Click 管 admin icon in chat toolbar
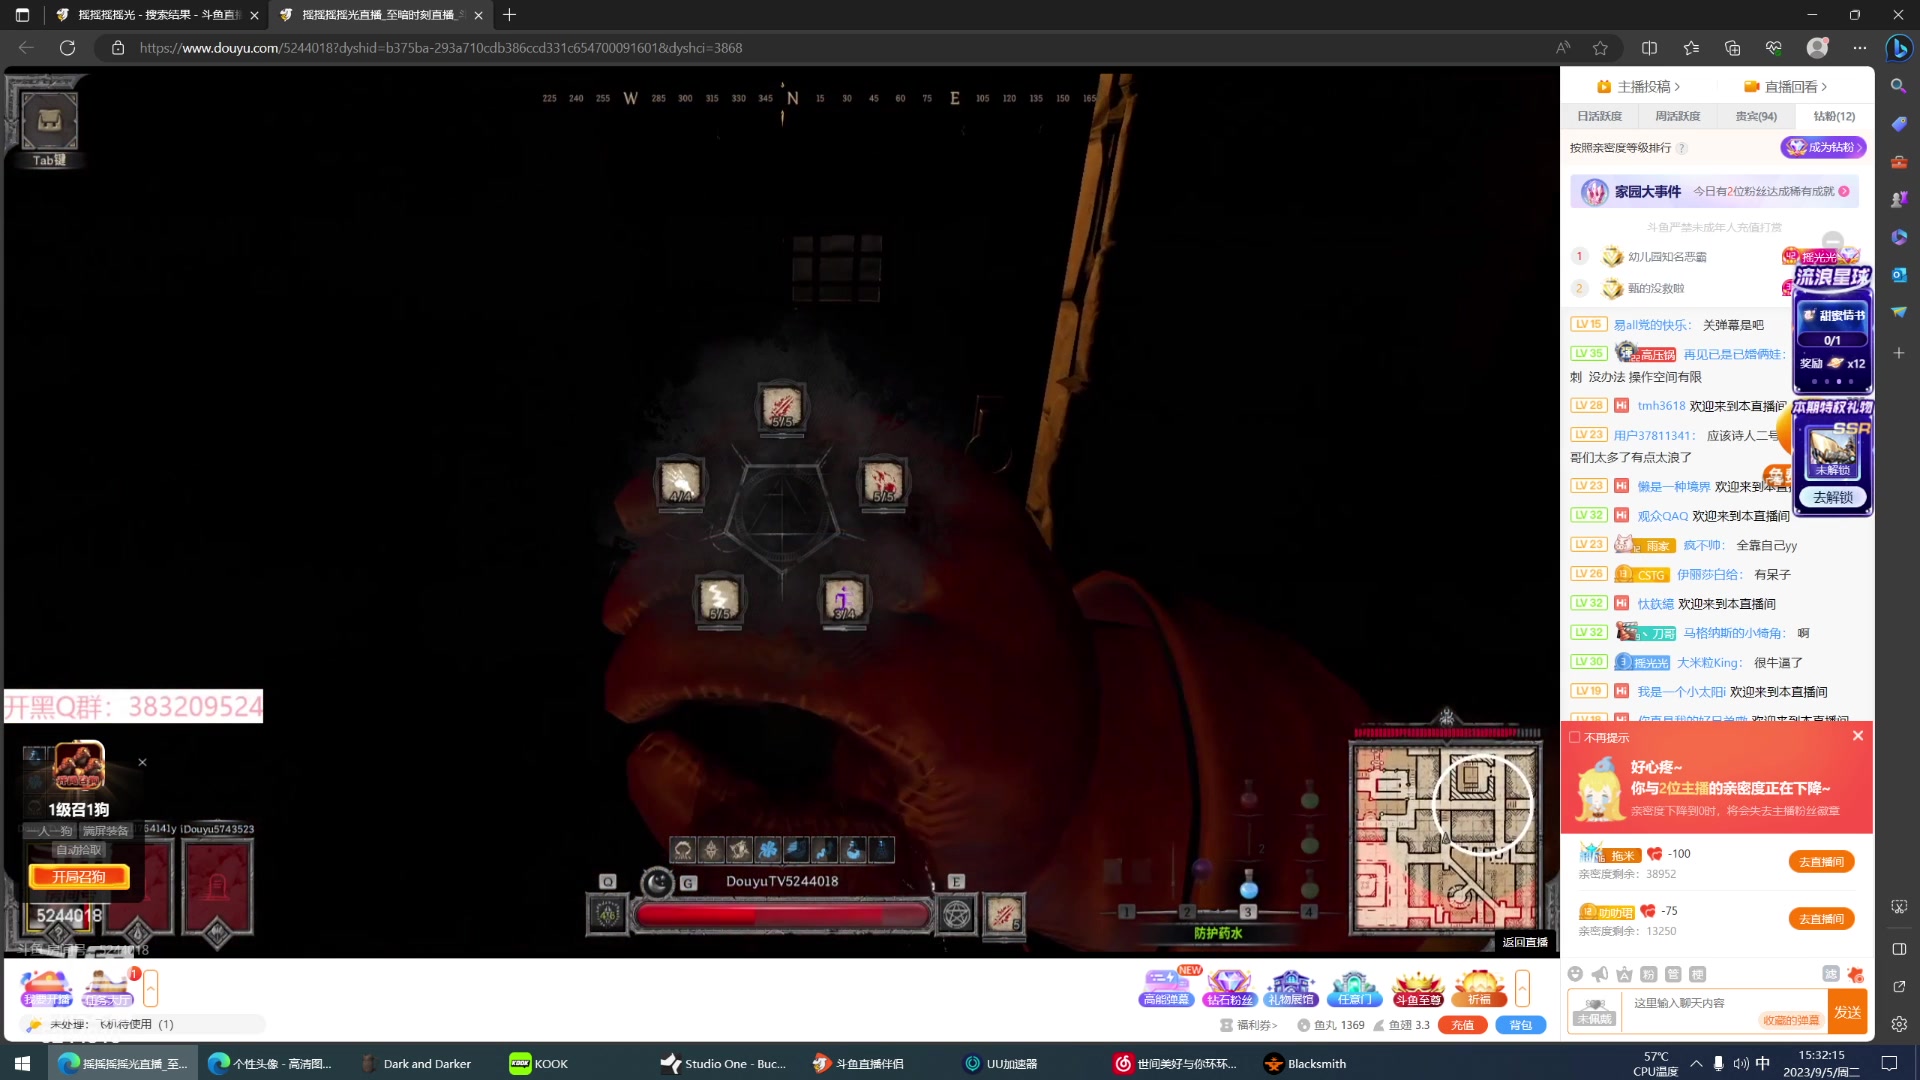The image size is (1920, 1080). [x=1673, y=974]
